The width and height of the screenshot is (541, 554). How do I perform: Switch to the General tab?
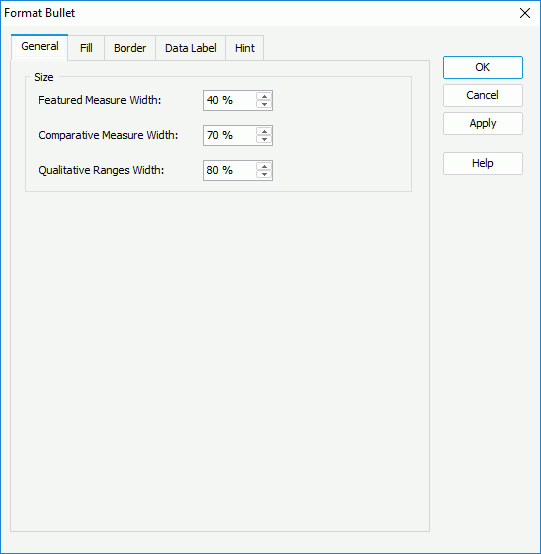pyautogui.click(x=40, y=47)
